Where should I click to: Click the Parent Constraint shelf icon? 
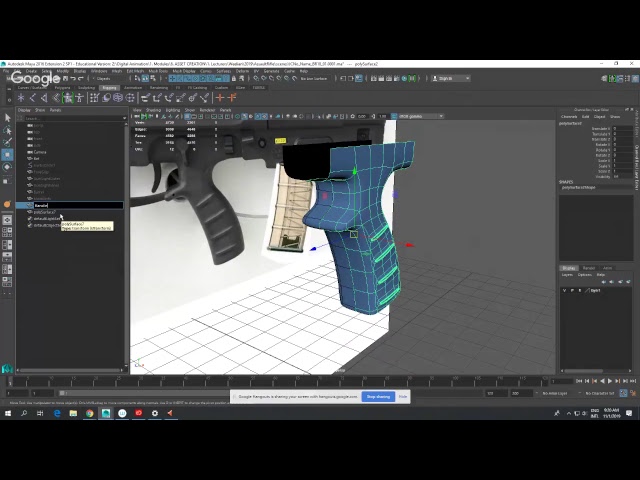pos(145,98)
